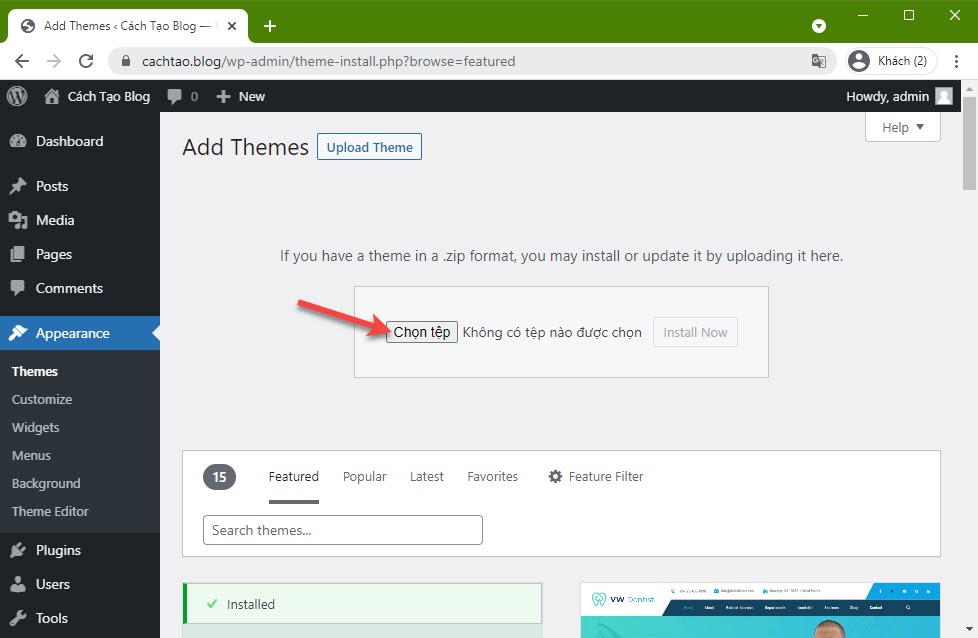This screenshot has width=978, height=638.
Task: Expand the Help dropdown
Action: click(903, 127)
